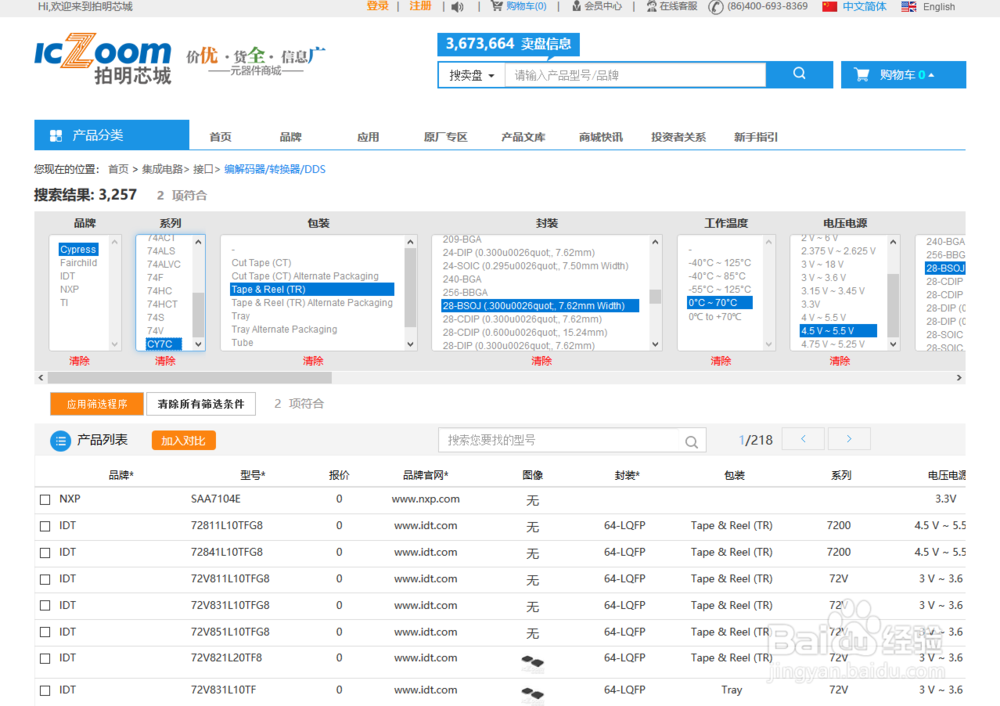
Task: Select Fairchild in brand filter
Action: pyautogui.click(x=78, y=263)
